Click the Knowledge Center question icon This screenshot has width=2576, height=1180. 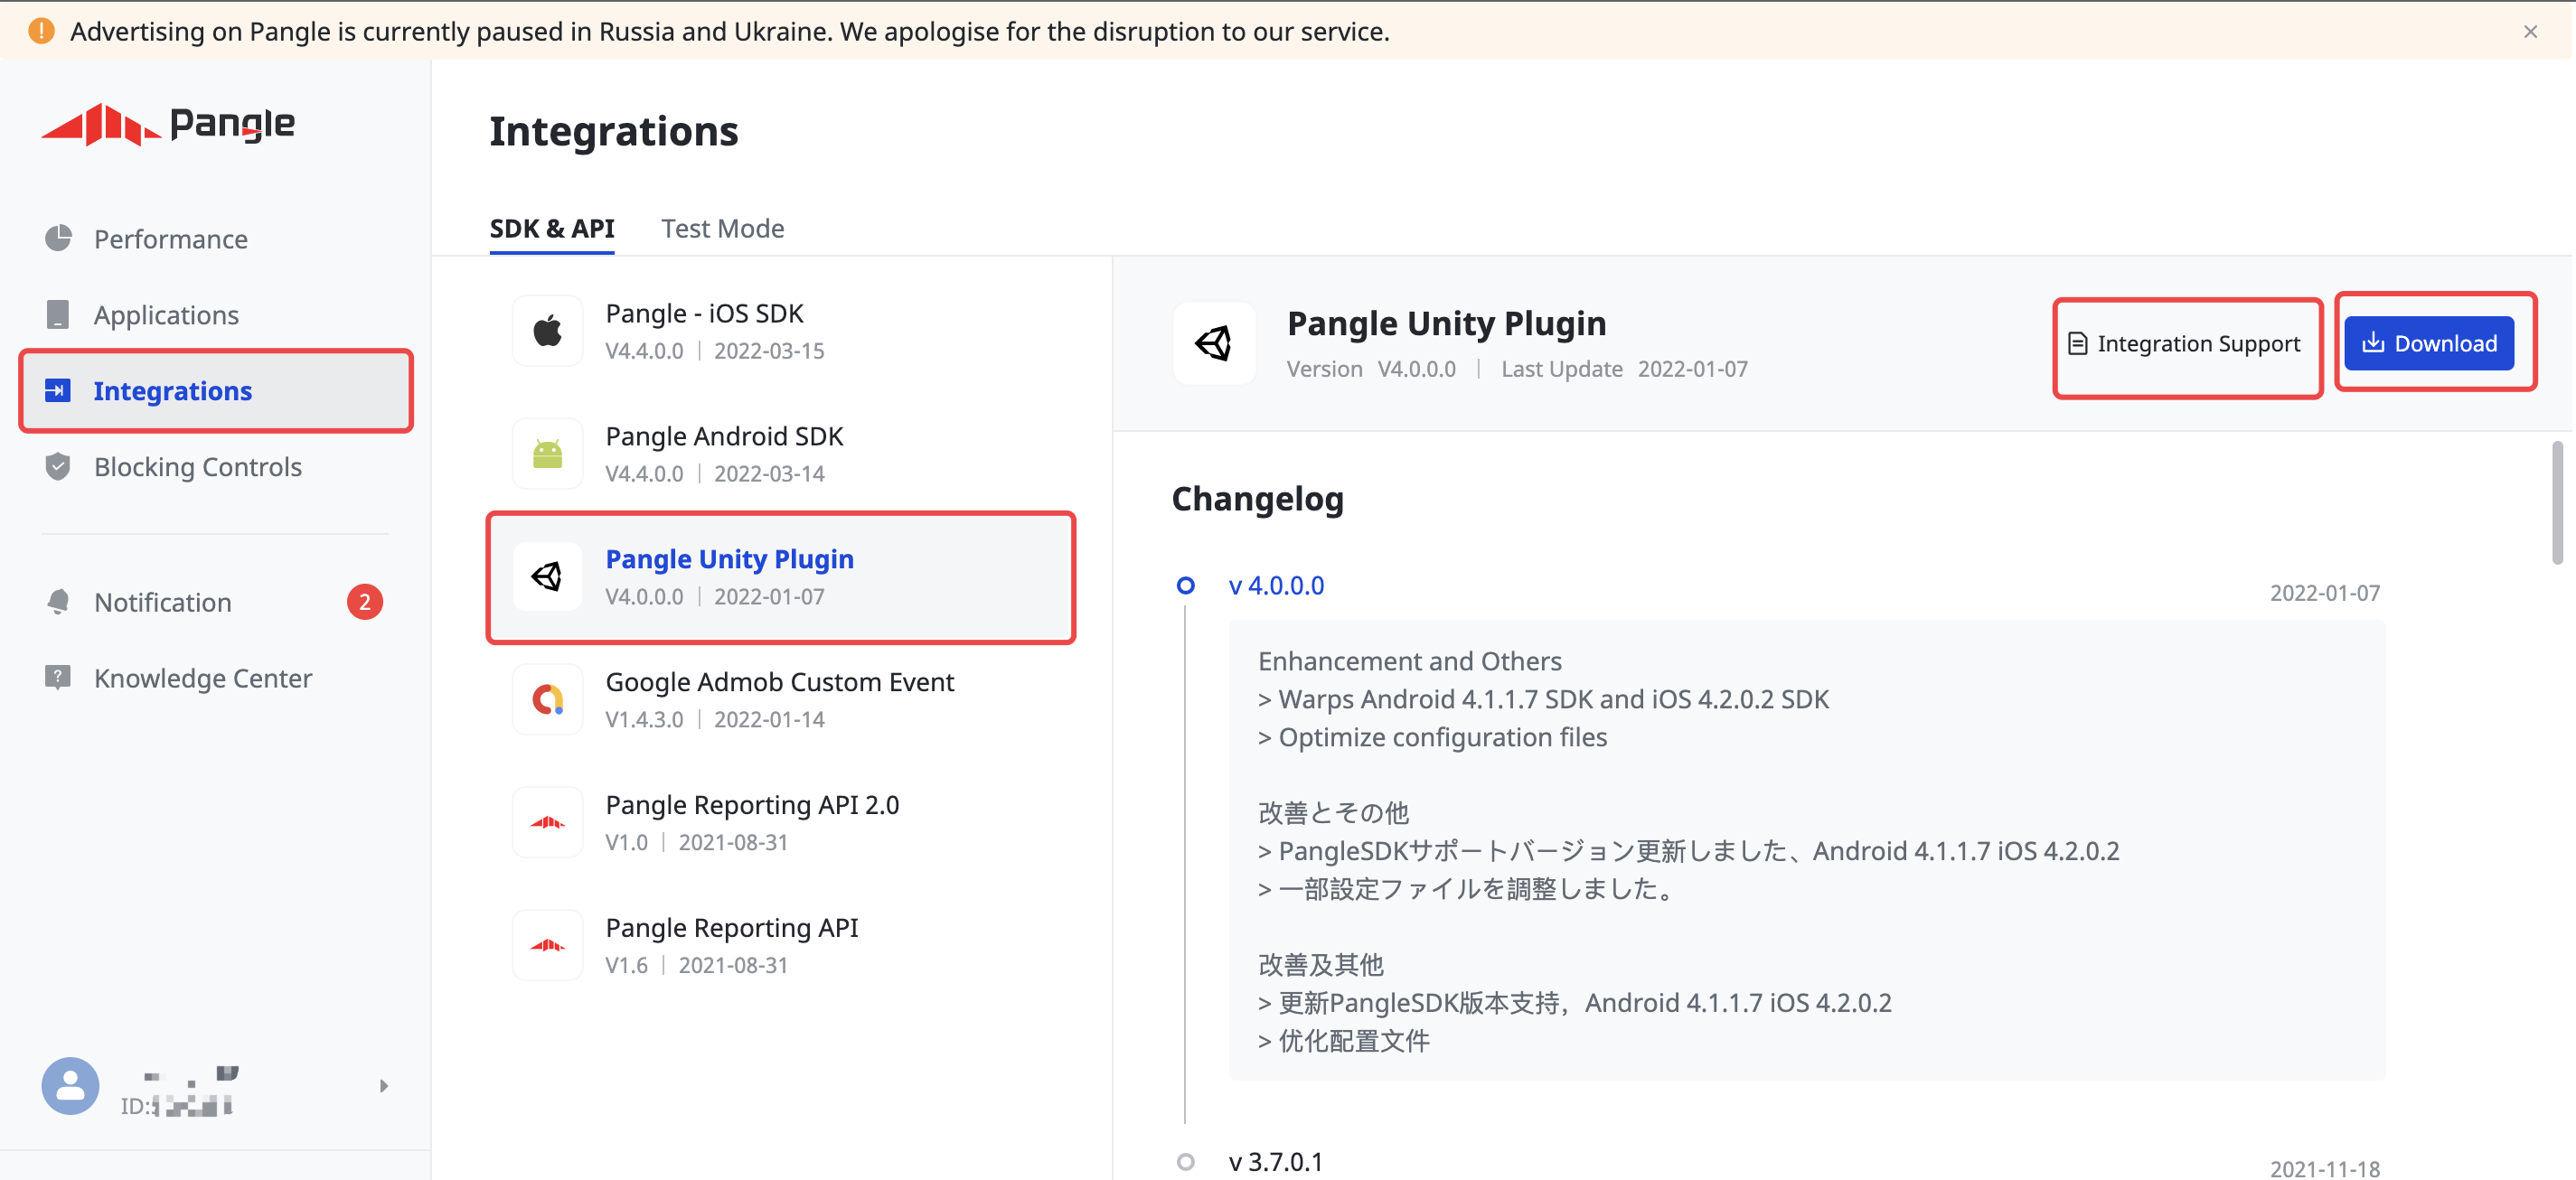pos(58,678)
